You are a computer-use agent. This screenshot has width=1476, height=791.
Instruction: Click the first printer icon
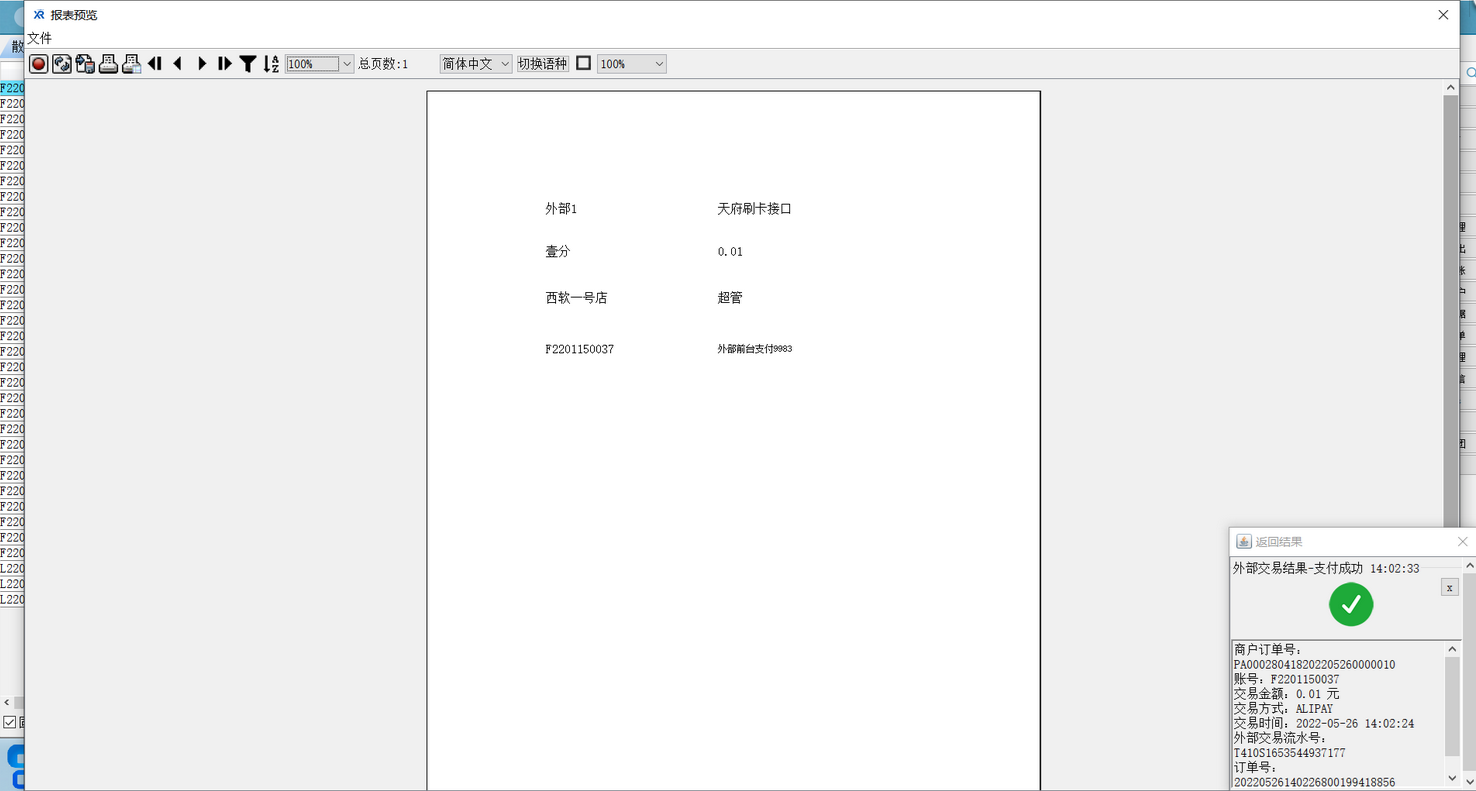click(x=108, y=64)
